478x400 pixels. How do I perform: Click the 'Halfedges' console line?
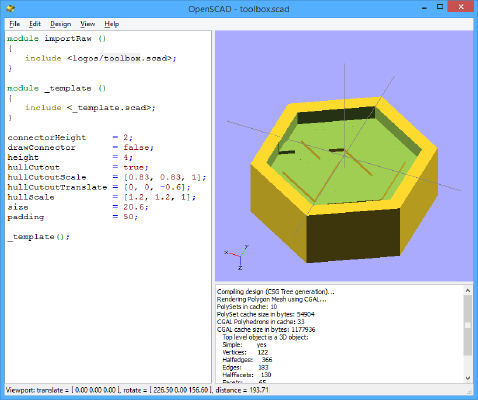pos(247,360)
